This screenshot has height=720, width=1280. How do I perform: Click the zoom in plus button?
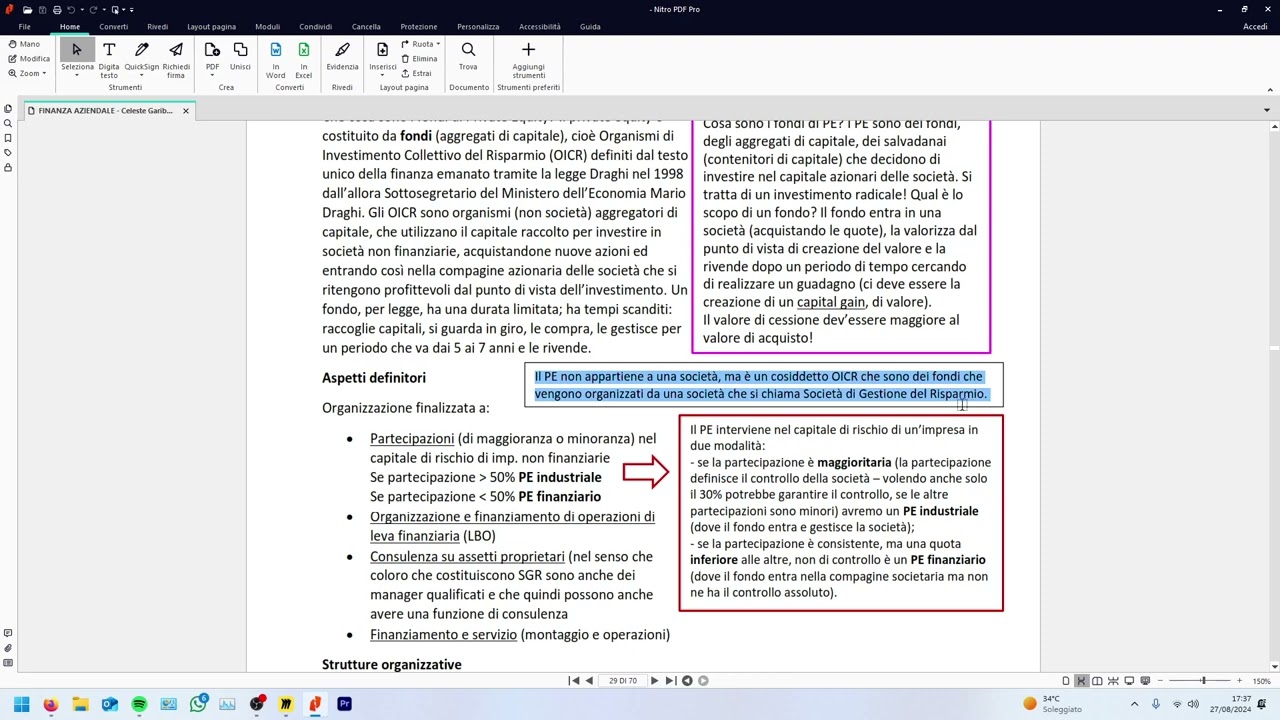pyautogui.click(x=1239, y=681)
